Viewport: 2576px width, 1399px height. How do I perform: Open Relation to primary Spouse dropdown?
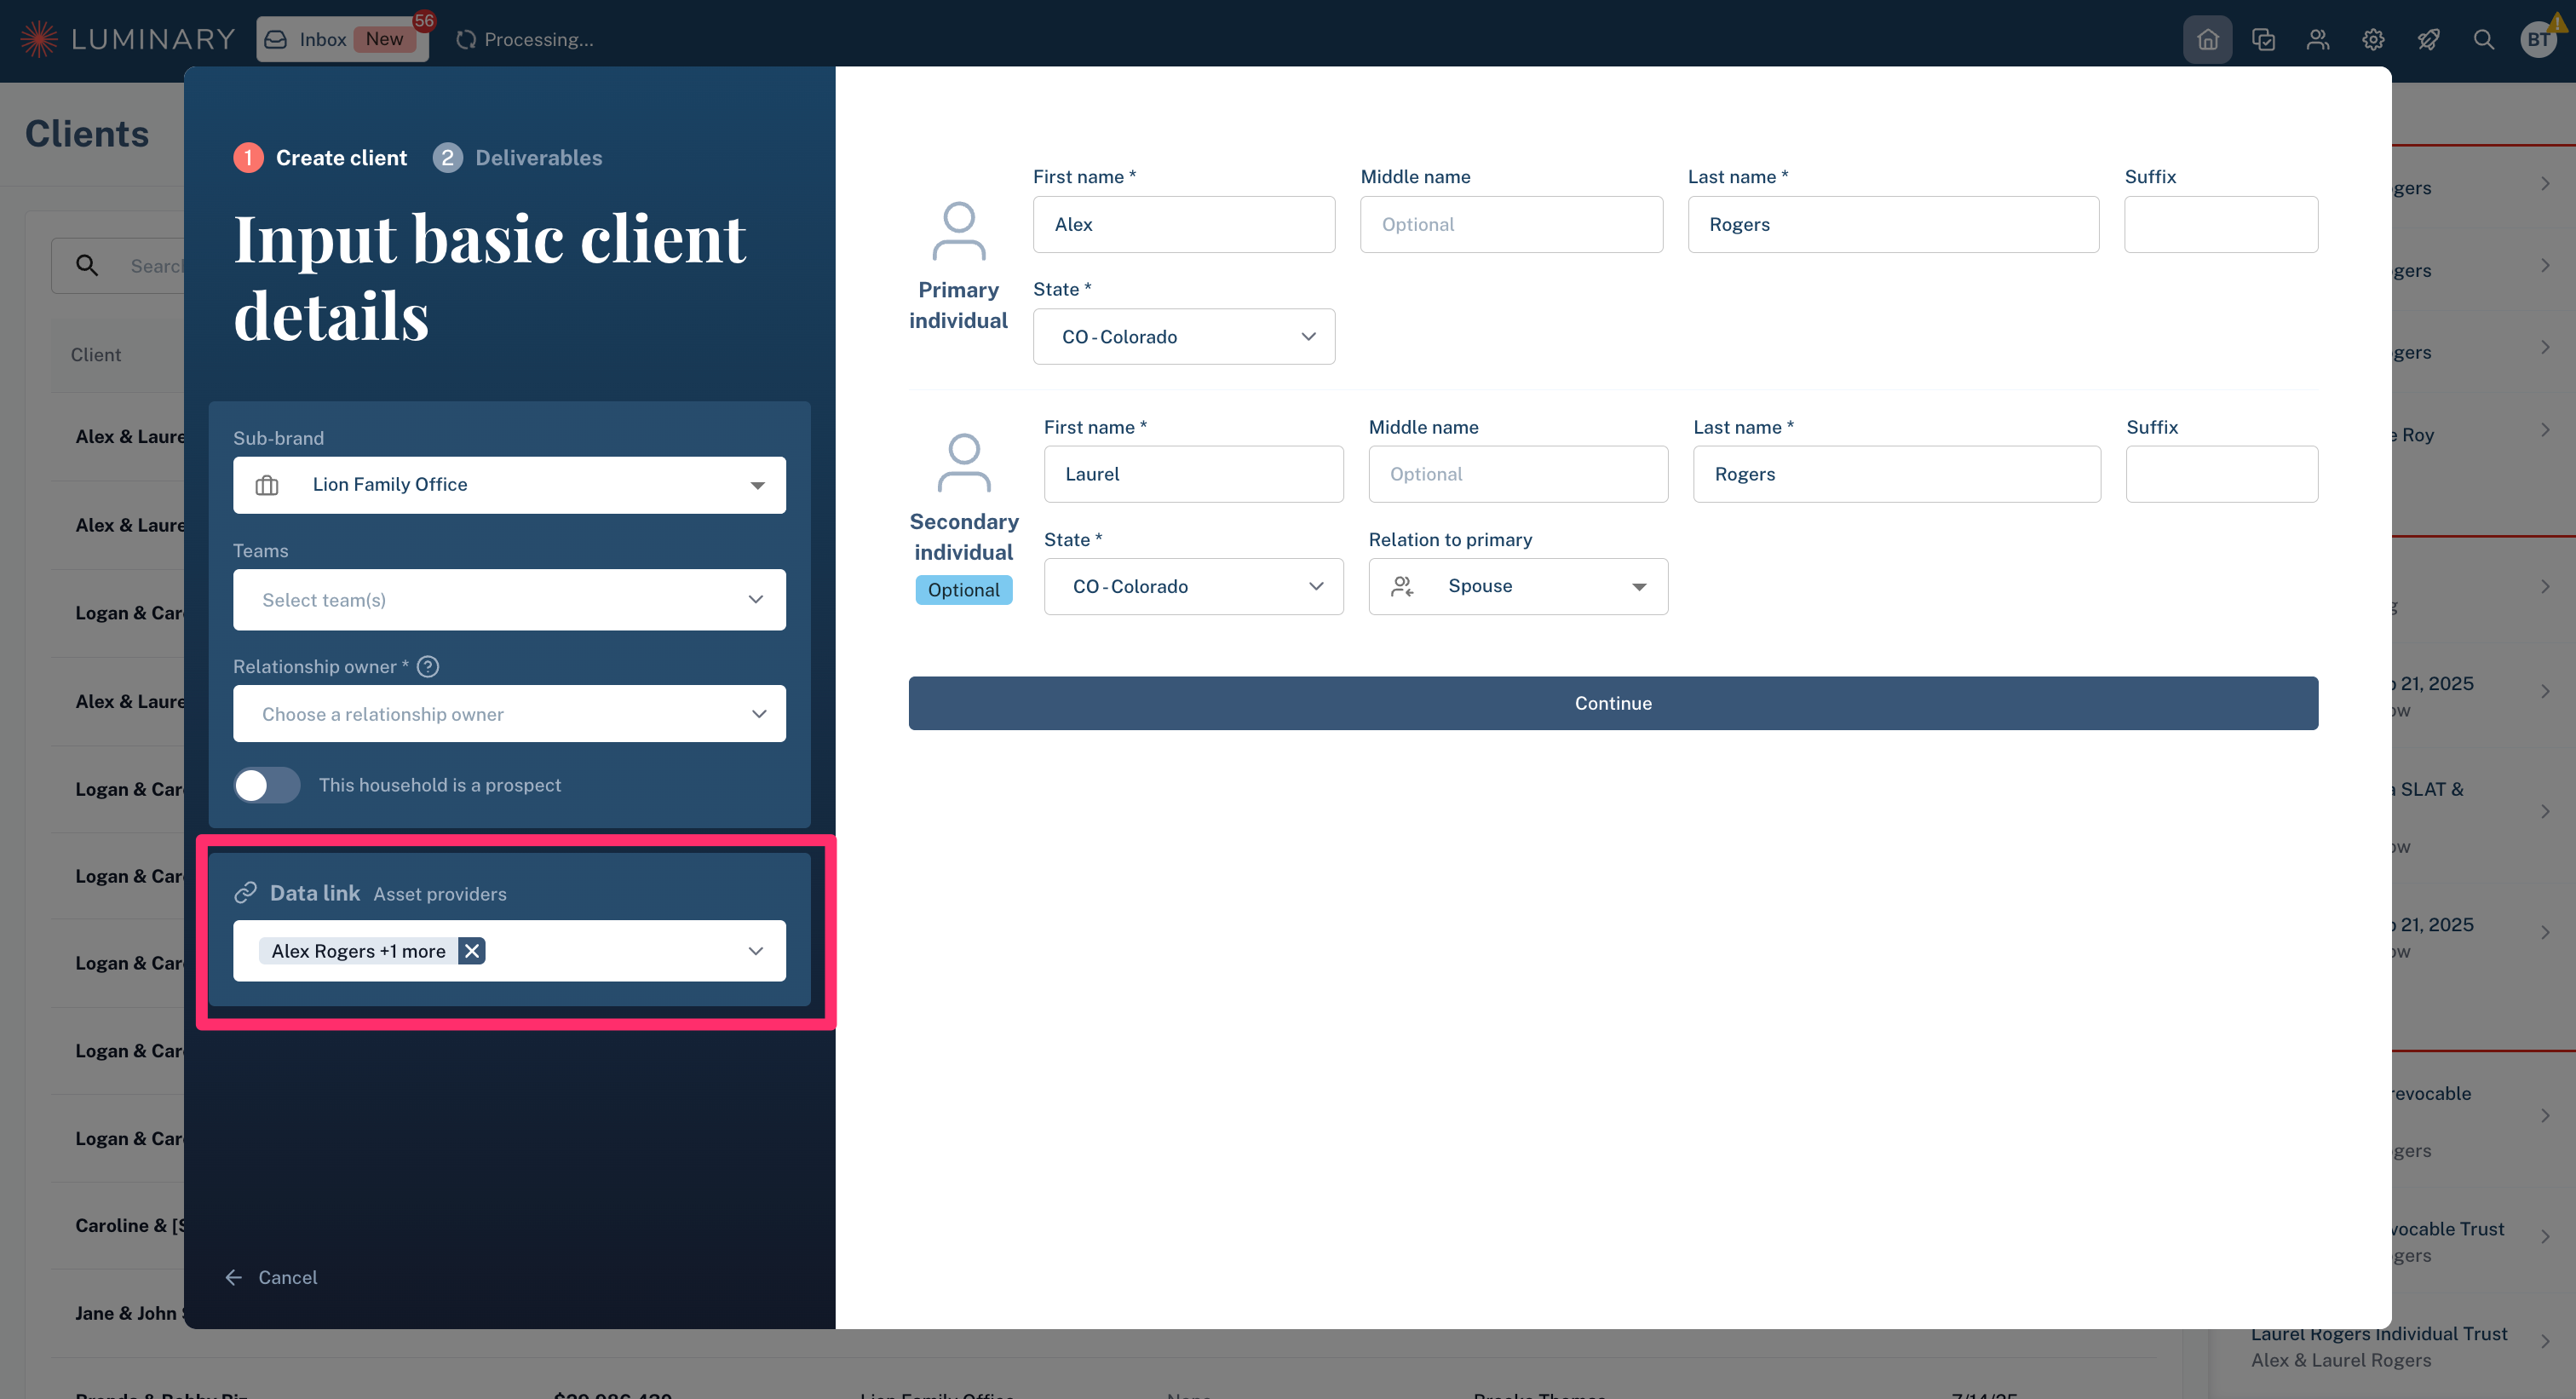(x=1518, y=587)
